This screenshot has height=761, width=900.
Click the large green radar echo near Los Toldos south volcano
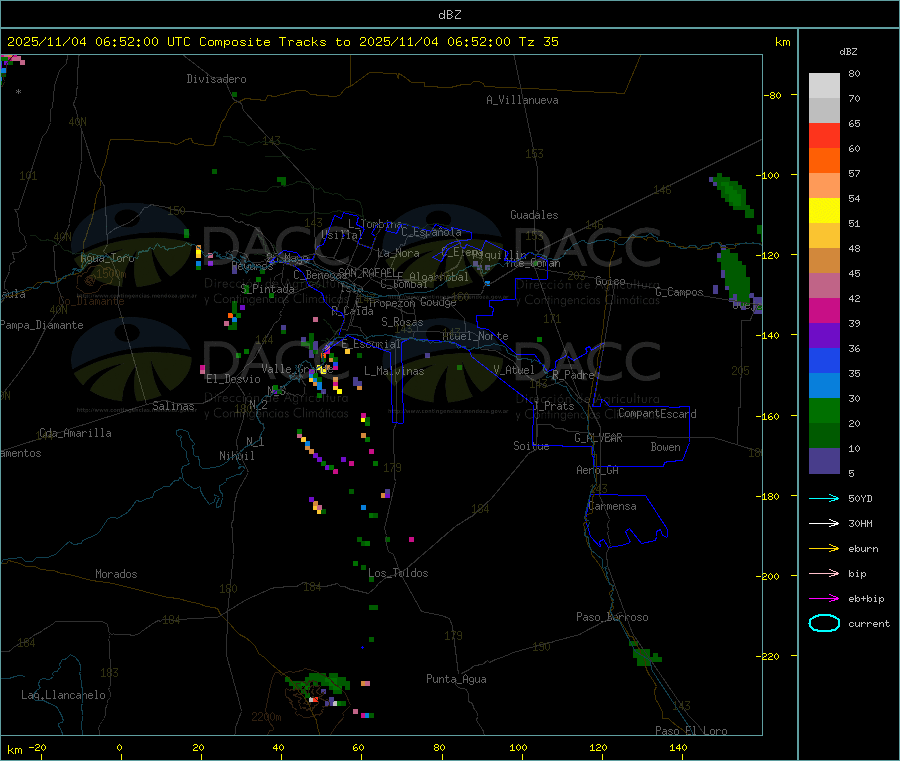320,683
